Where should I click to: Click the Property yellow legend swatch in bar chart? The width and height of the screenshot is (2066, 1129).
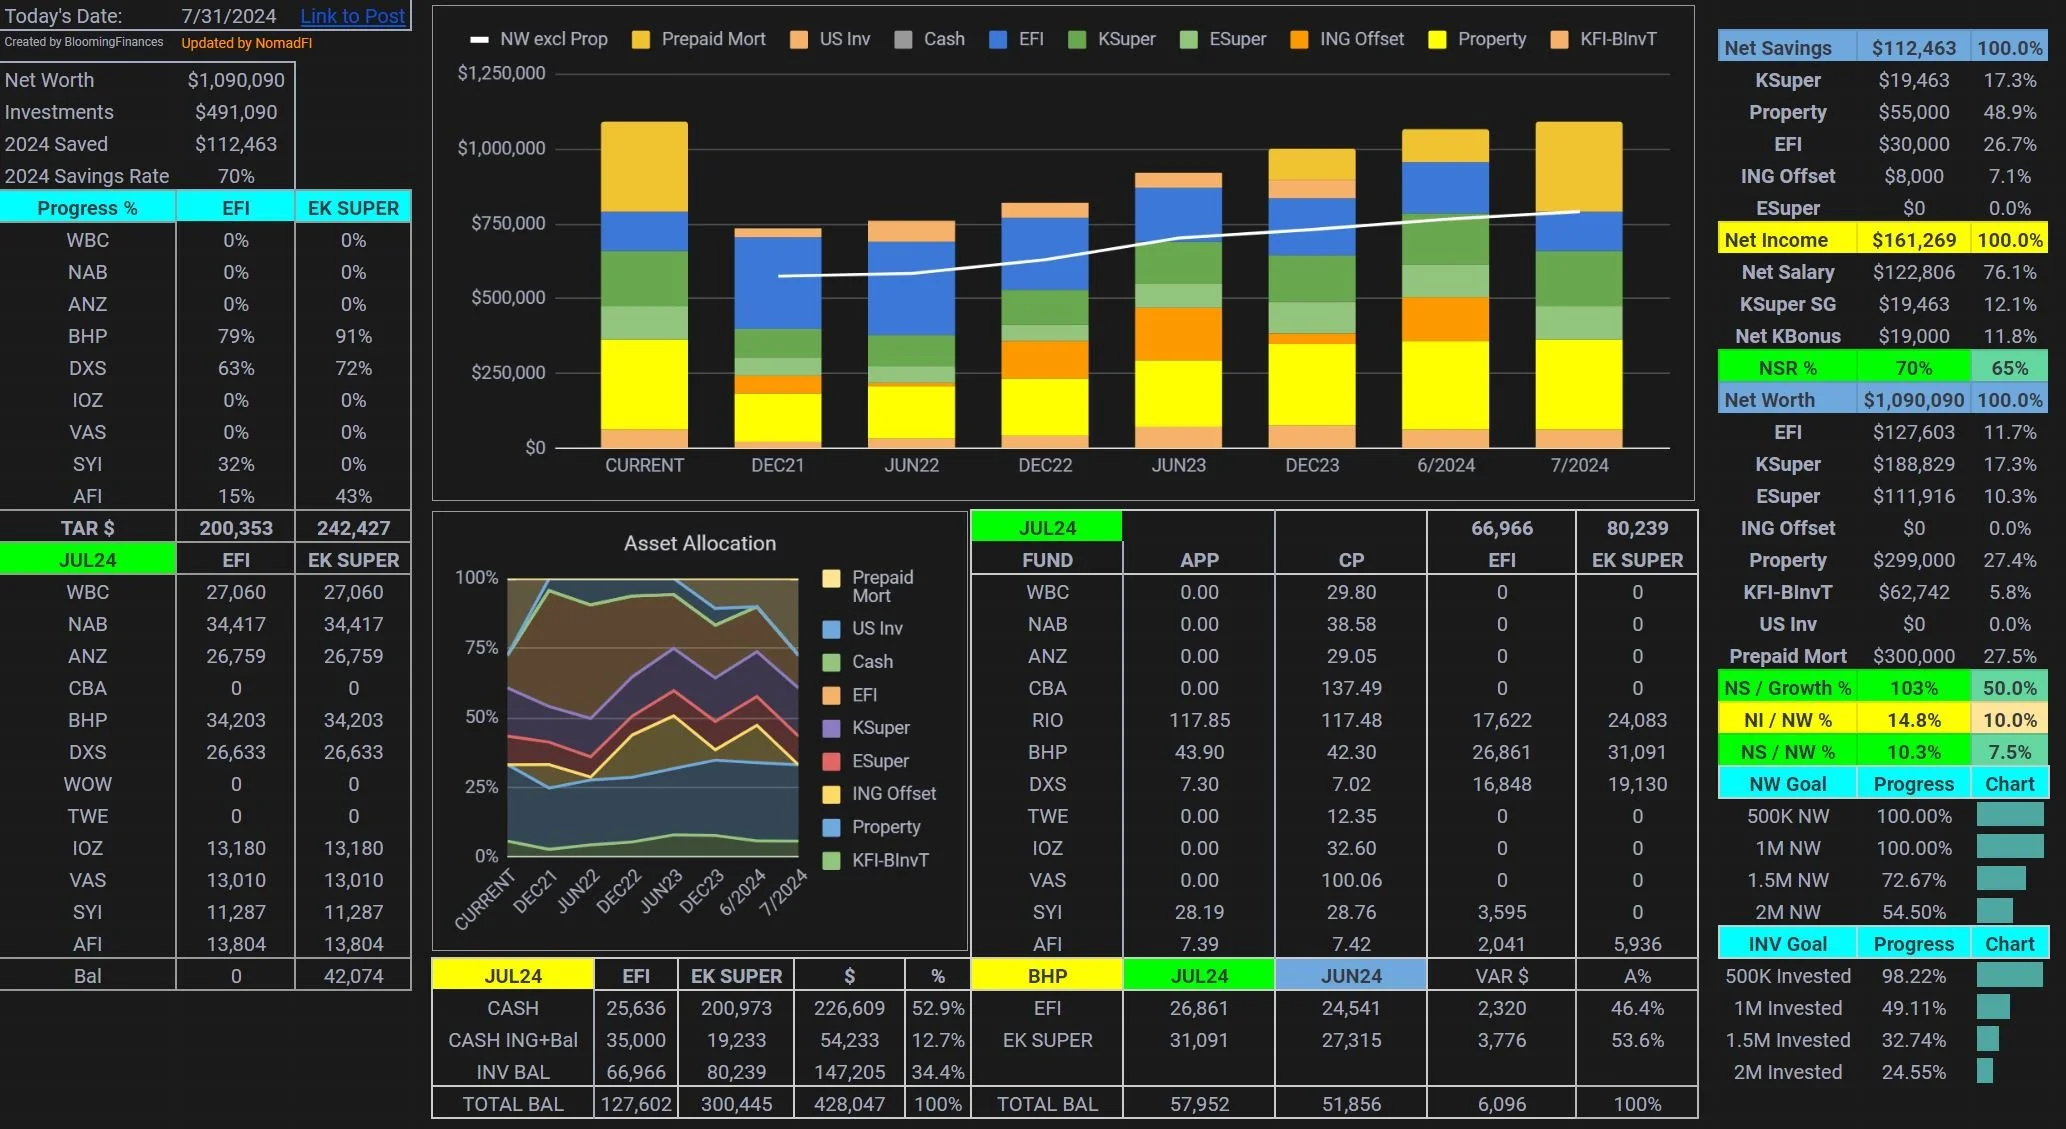tap(1437, 40)
